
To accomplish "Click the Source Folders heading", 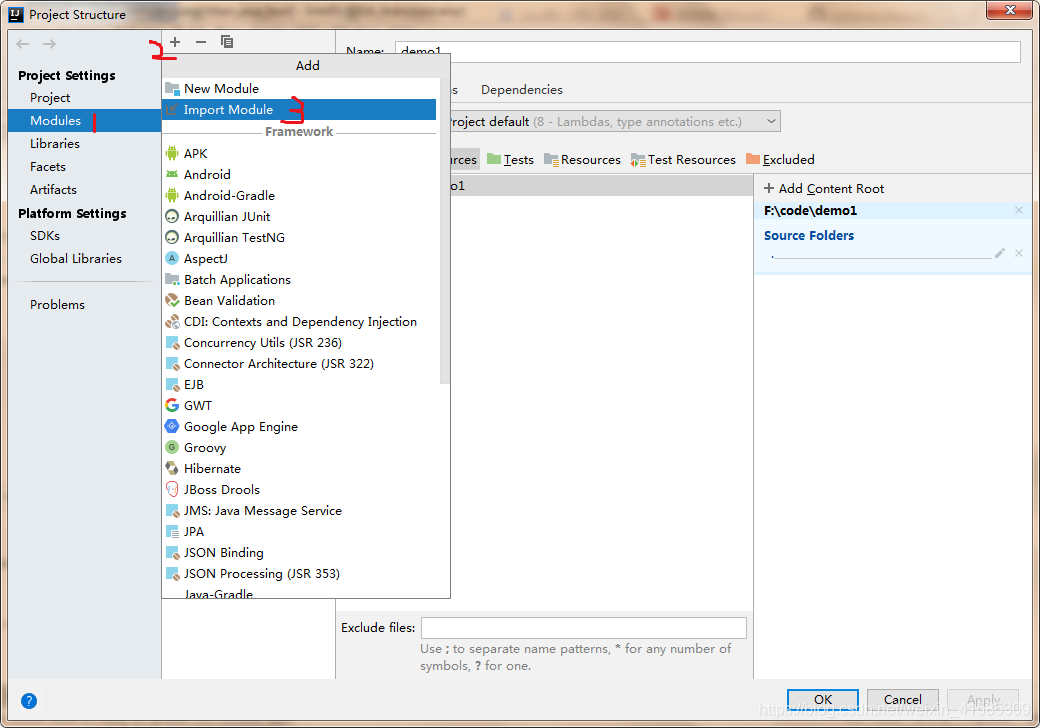I will click(809, 235).
